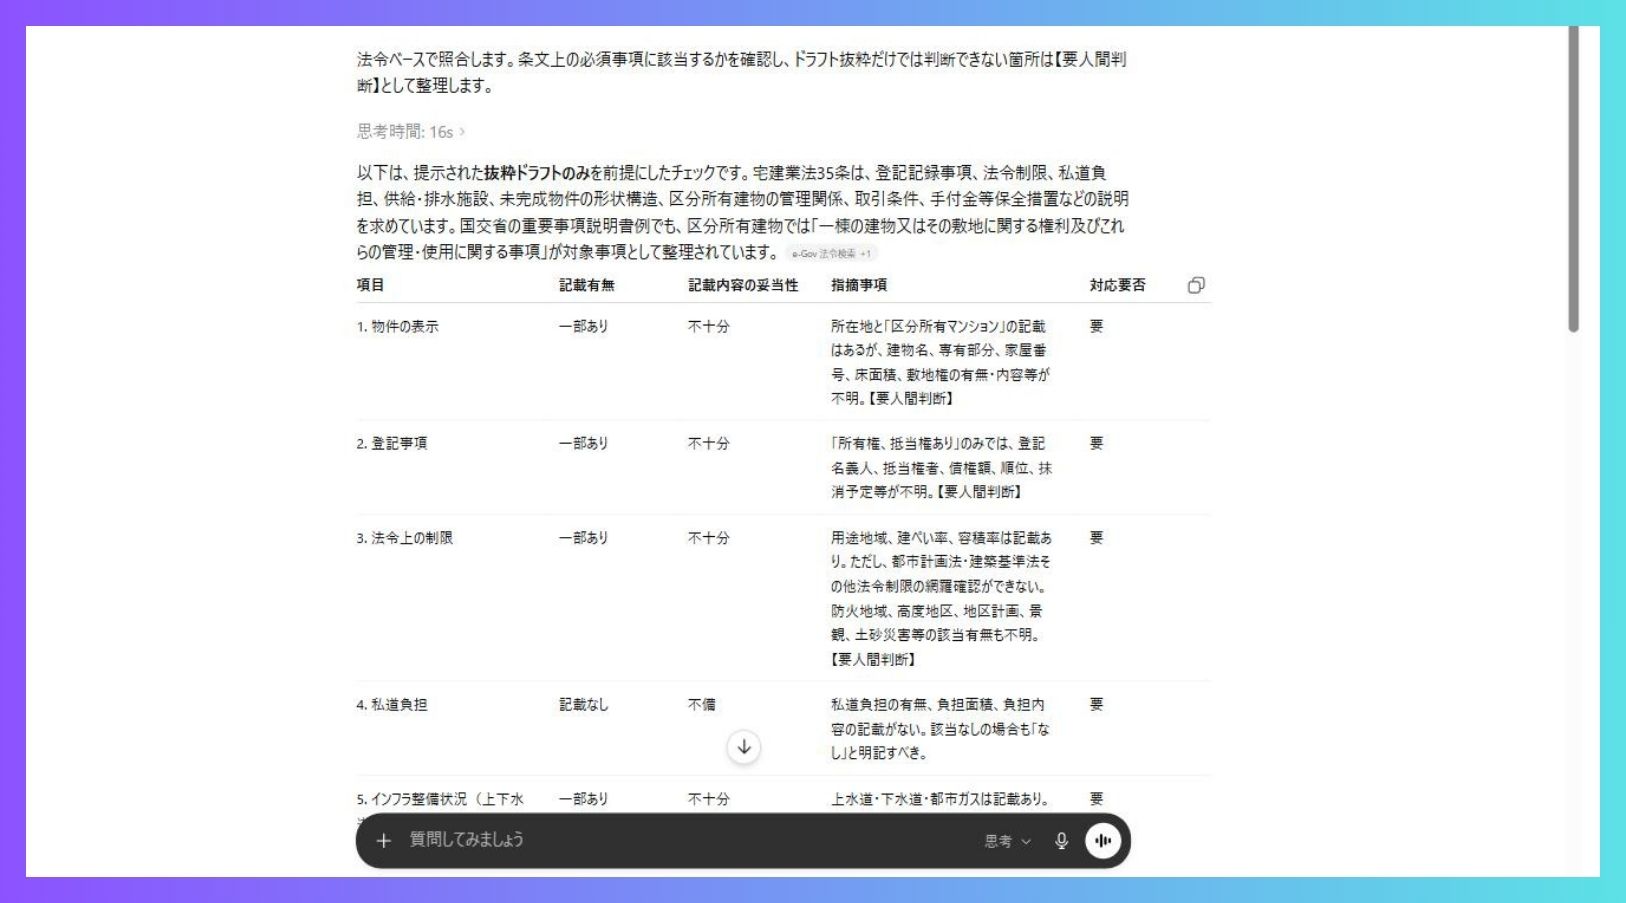Click the vertical scrollbar thumb

pyautogui.click(x=1574, y=180)
